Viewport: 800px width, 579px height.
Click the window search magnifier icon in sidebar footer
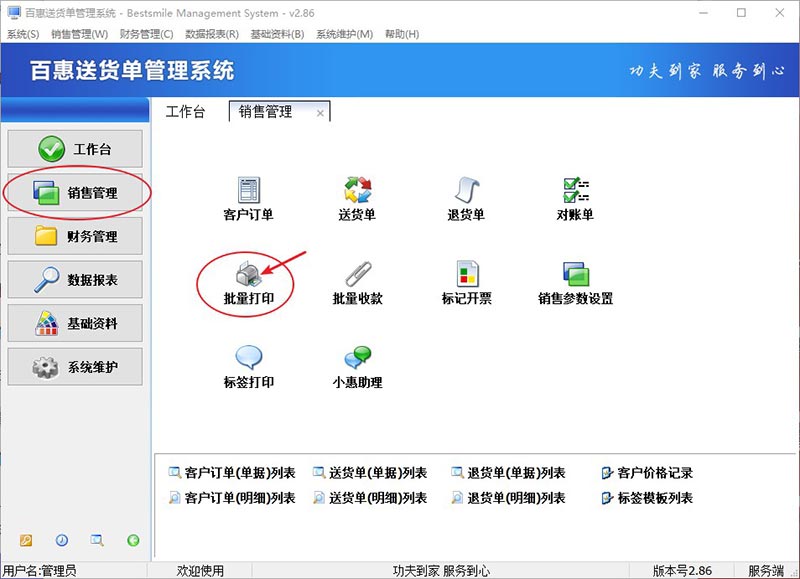tap(97, 540)
